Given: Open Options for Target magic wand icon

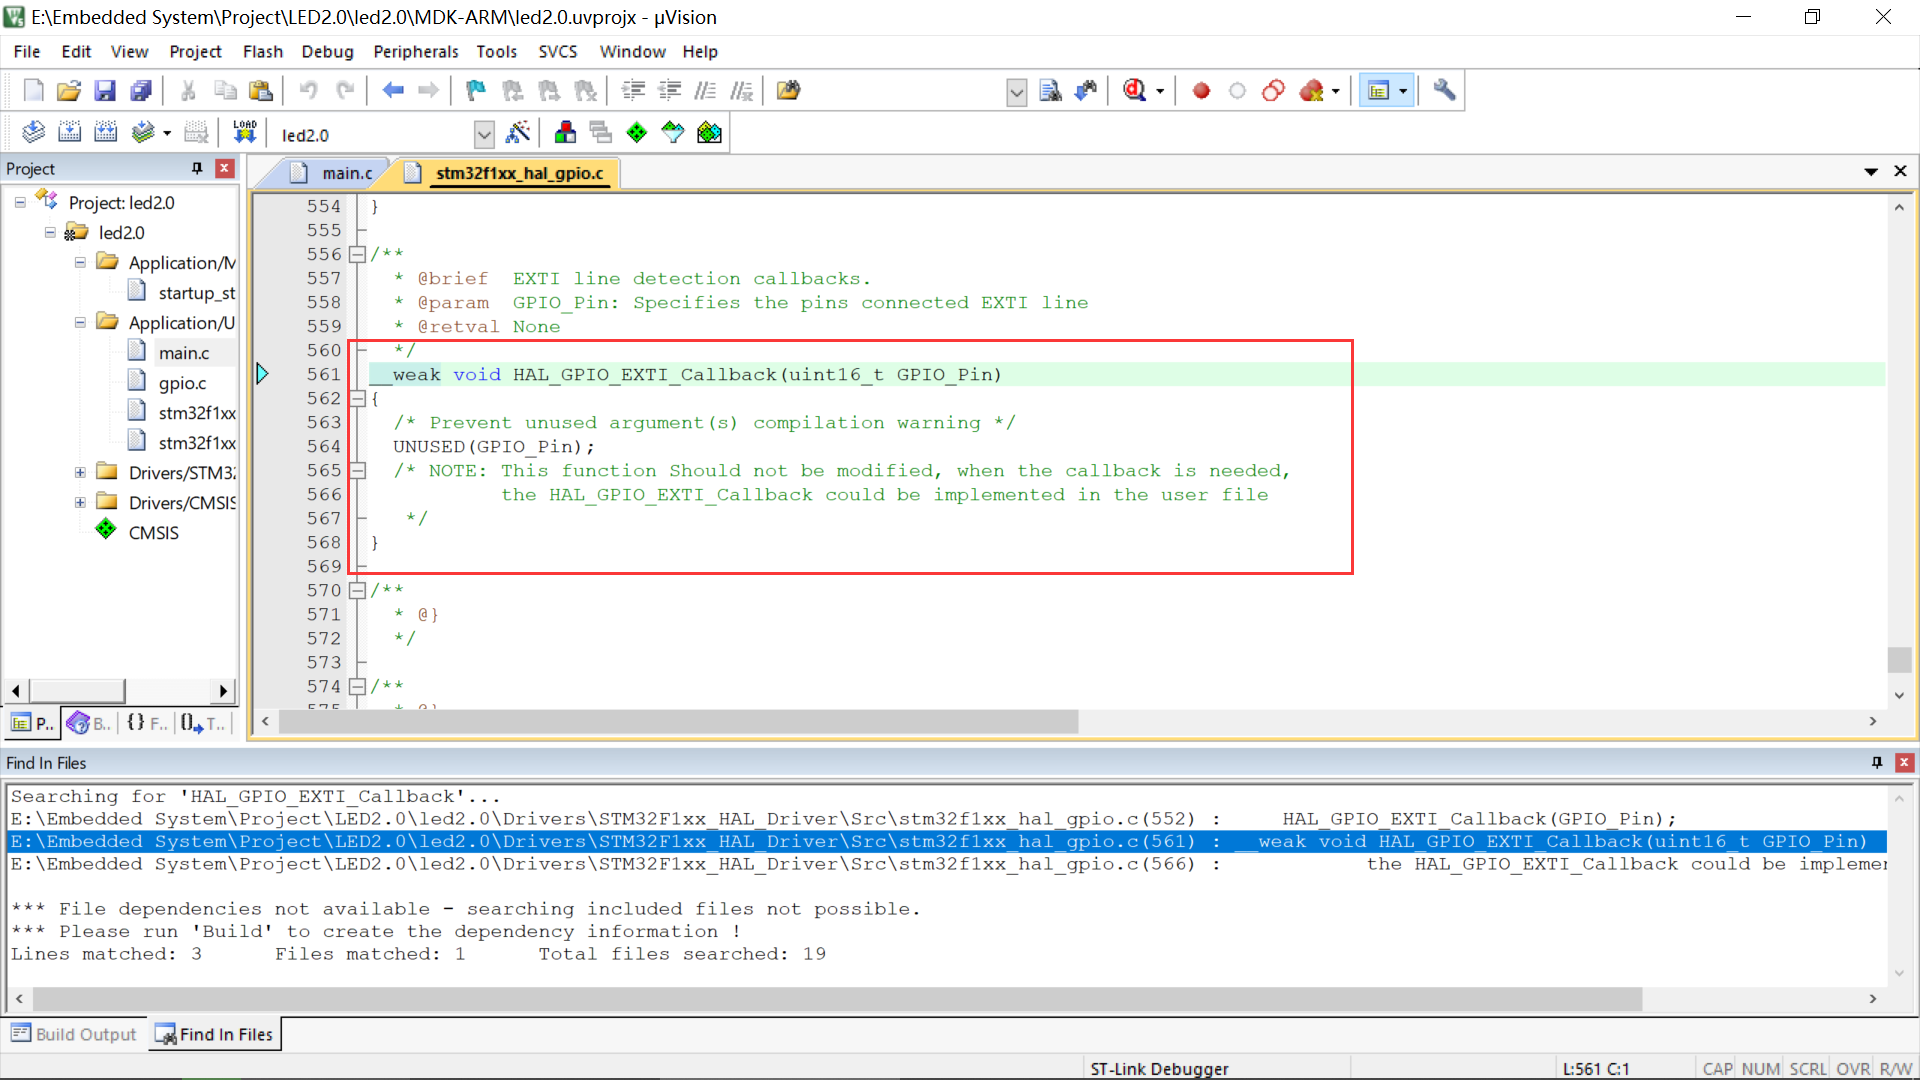Looking at the screenshot, I should [518, 132].
